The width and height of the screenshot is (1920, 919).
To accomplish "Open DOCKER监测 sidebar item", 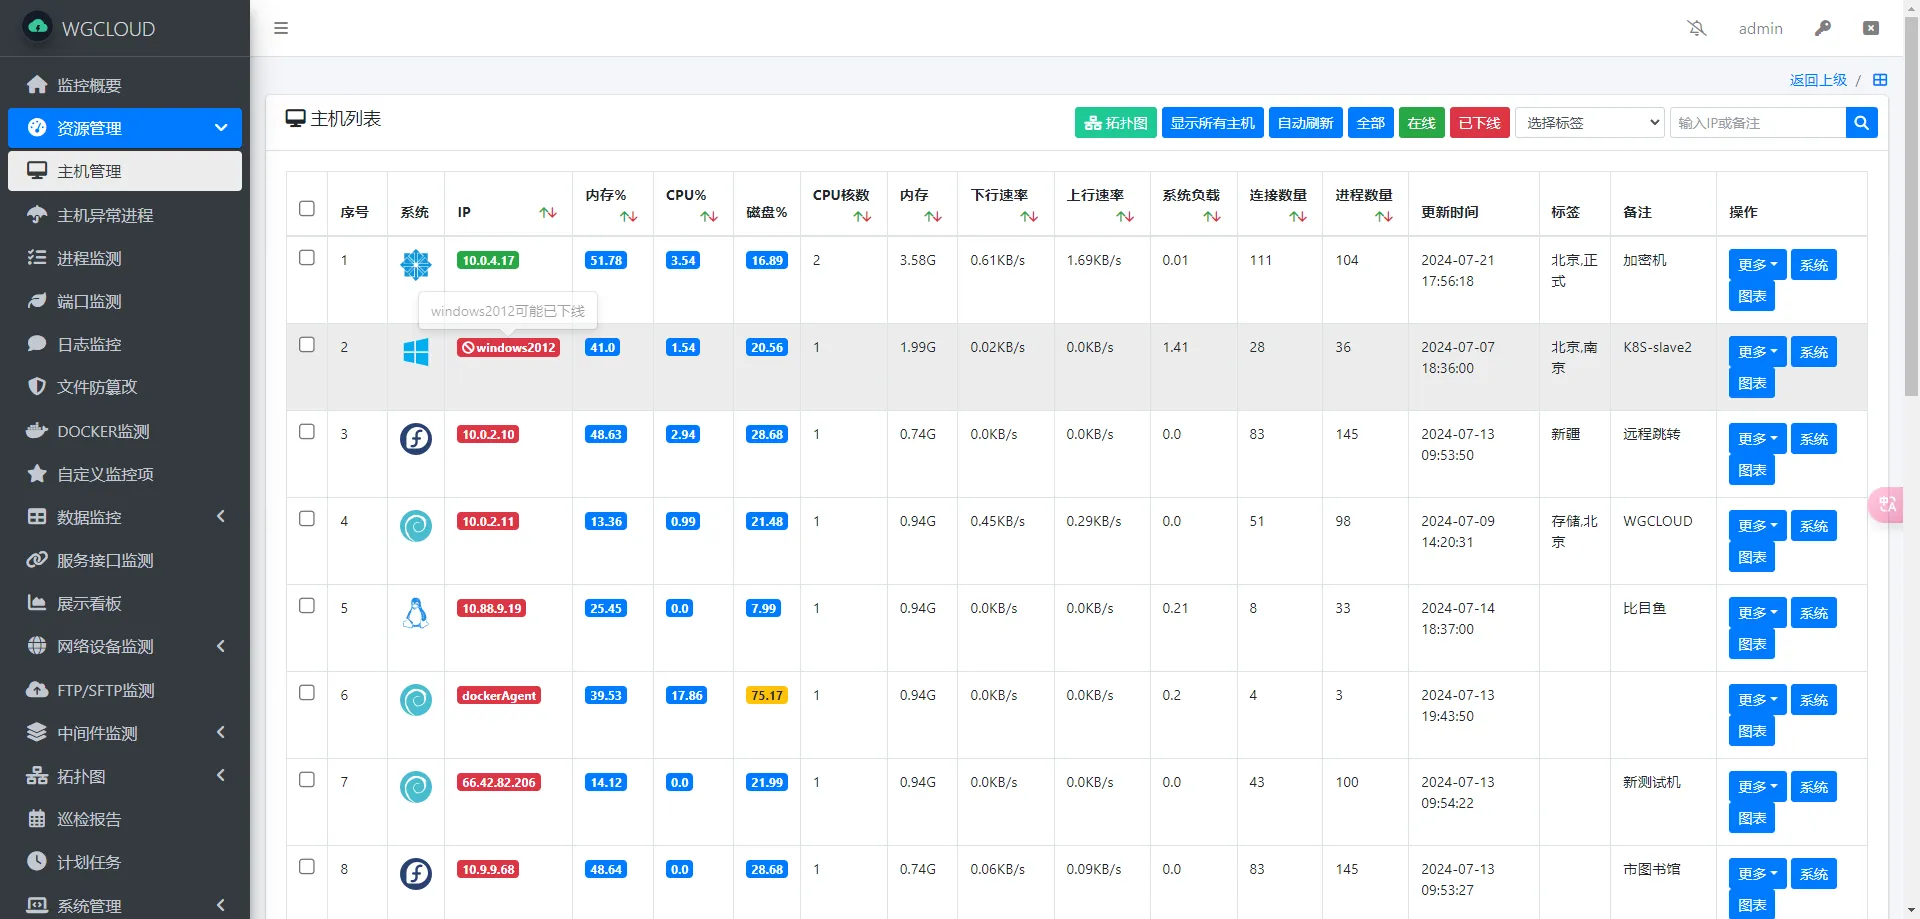I will (125, 431).
